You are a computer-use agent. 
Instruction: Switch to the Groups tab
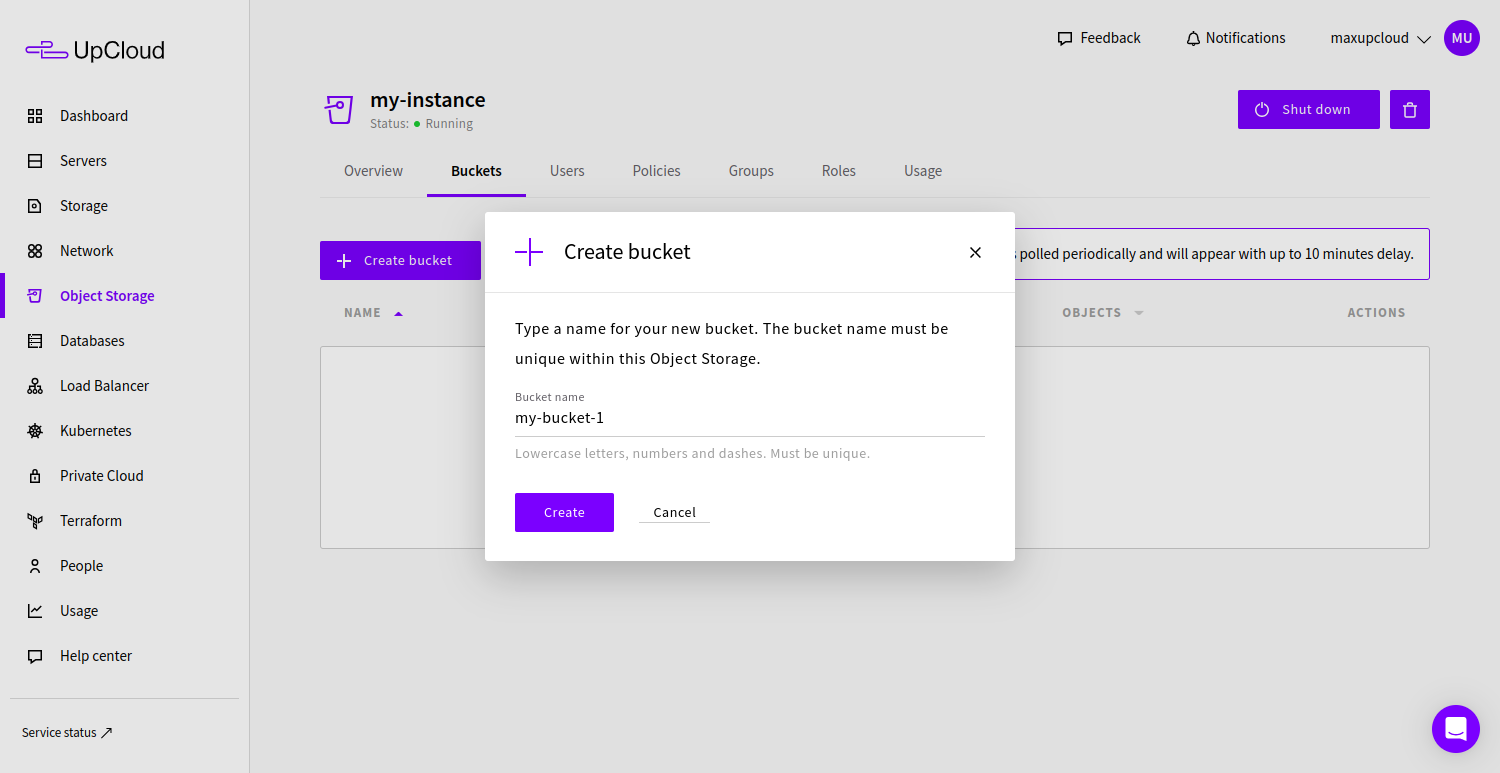751,171
